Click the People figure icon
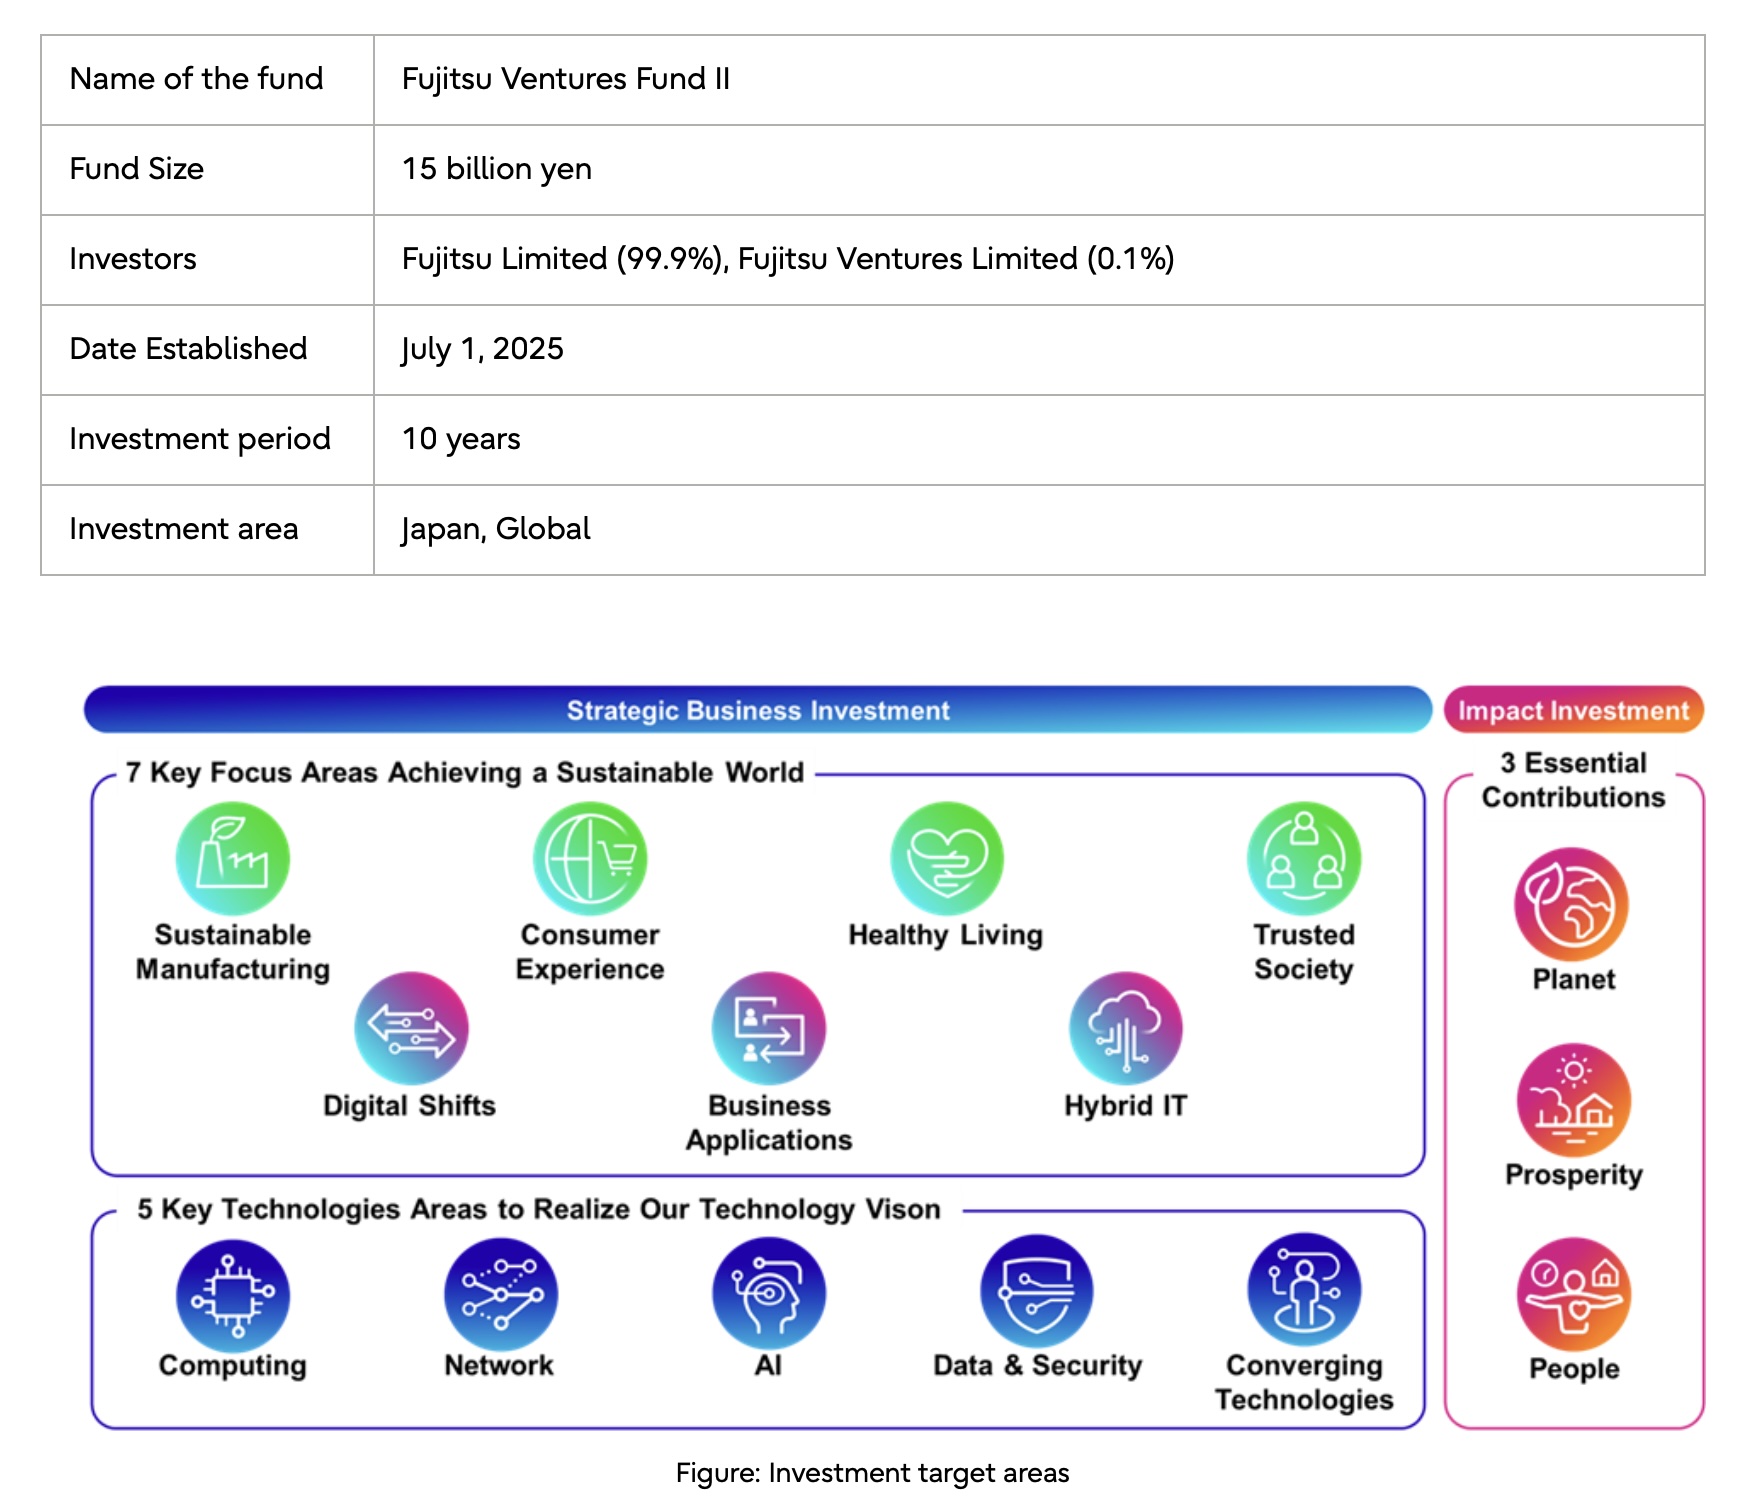This screenshot has height=1504, width=1742. 1574,1294
